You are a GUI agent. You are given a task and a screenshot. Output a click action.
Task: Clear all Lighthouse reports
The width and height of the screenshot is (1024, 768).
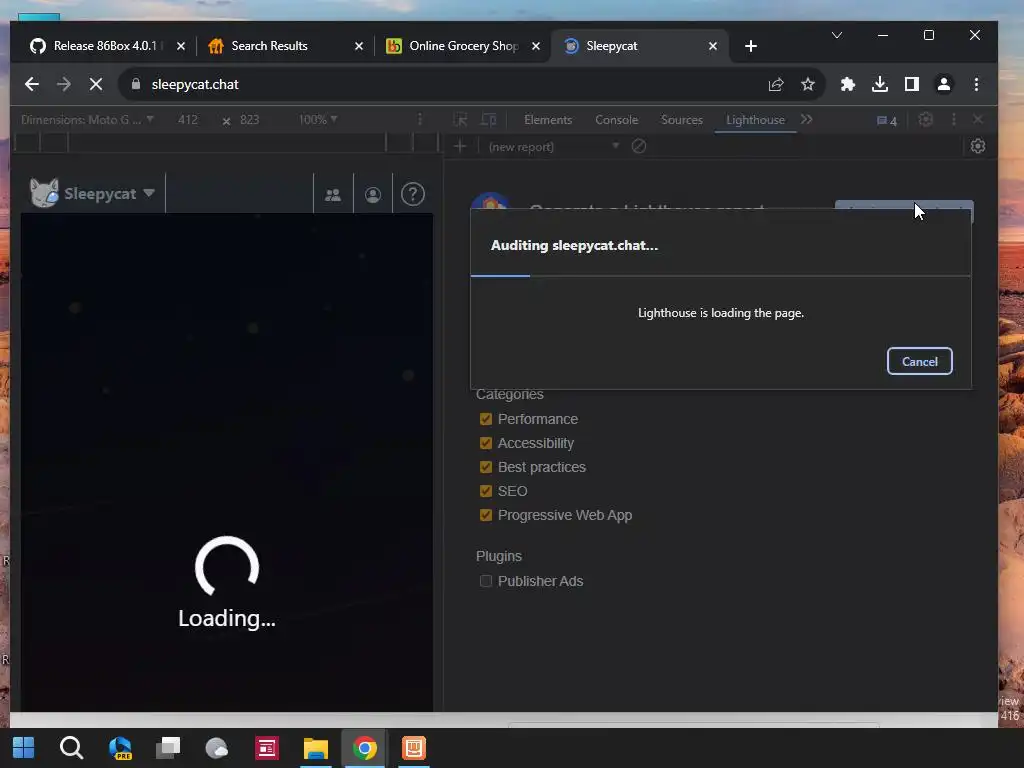point(639,146)
